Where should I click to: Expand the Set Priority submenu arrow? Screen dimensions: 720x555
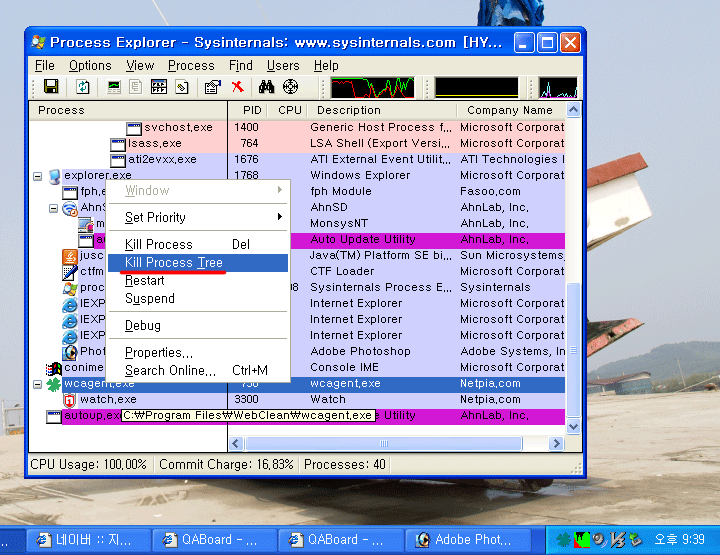[x=280, y=217]
